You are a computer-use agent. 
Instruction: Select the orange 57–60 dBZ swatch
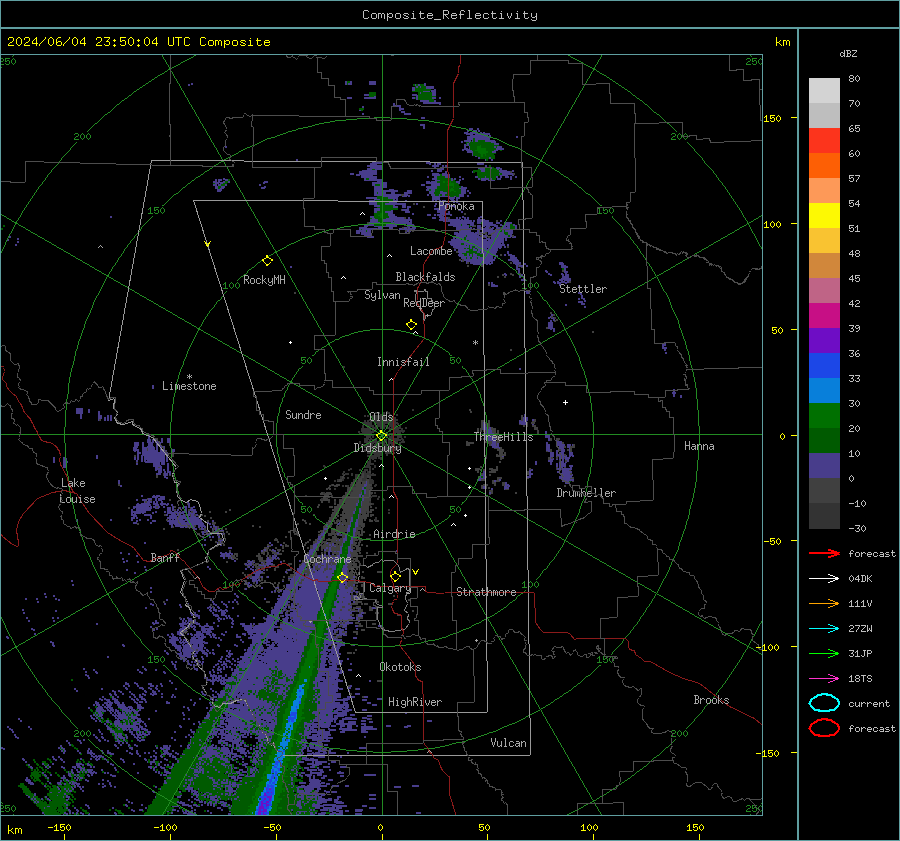click(824, 166)
